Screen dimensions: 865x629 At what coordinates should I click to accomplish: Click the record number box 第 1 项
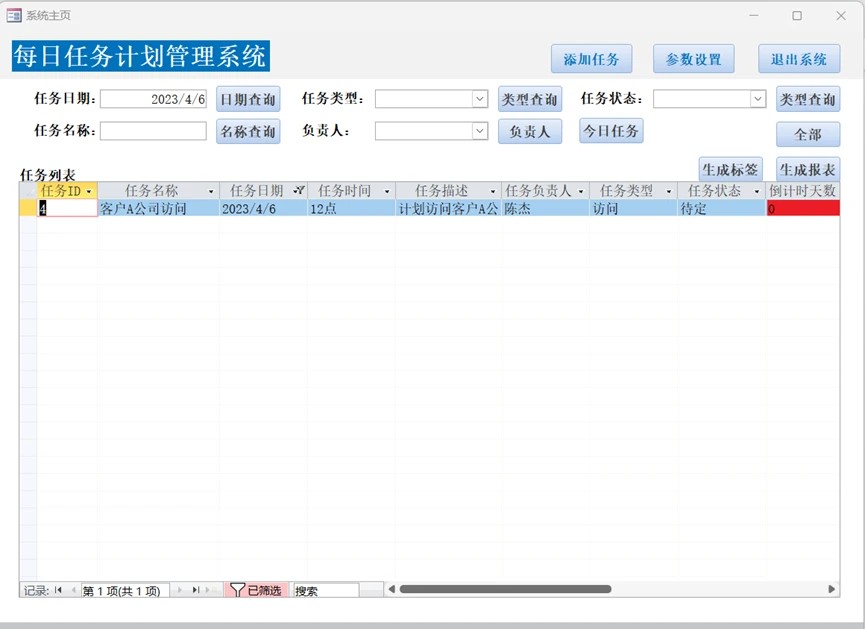point(125,590)
